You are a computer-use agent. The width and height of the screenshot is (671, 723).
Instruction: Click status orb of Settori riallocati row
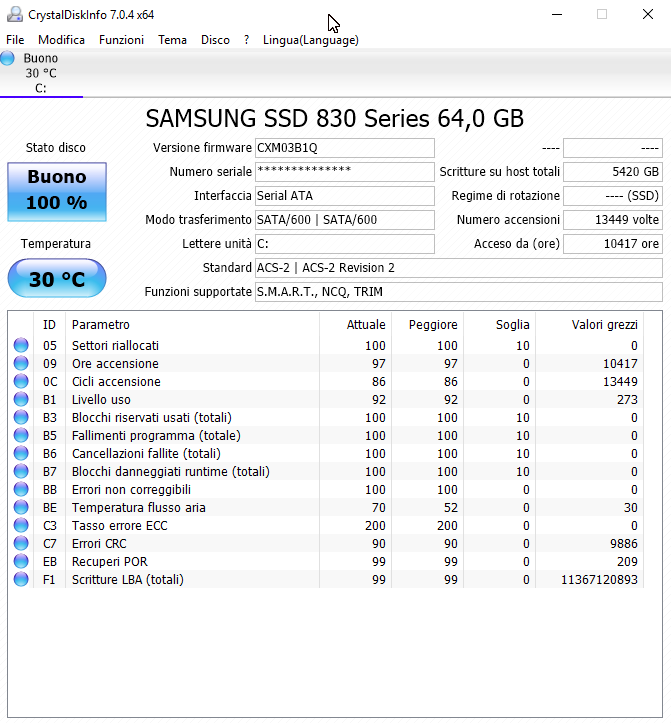tap(21, 345)
